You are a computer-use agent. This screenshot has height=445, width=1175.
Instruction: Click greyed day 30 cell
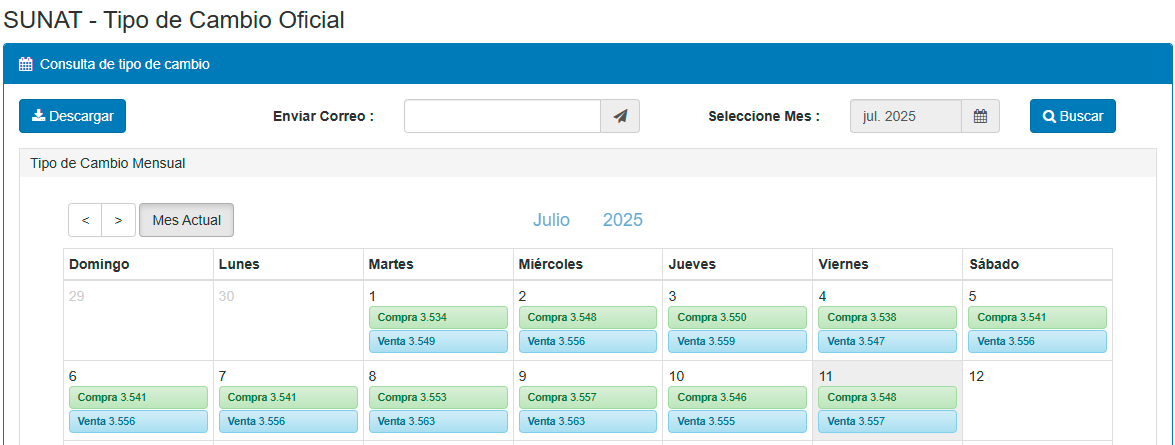pyautogui.click(x=288, y=320)
